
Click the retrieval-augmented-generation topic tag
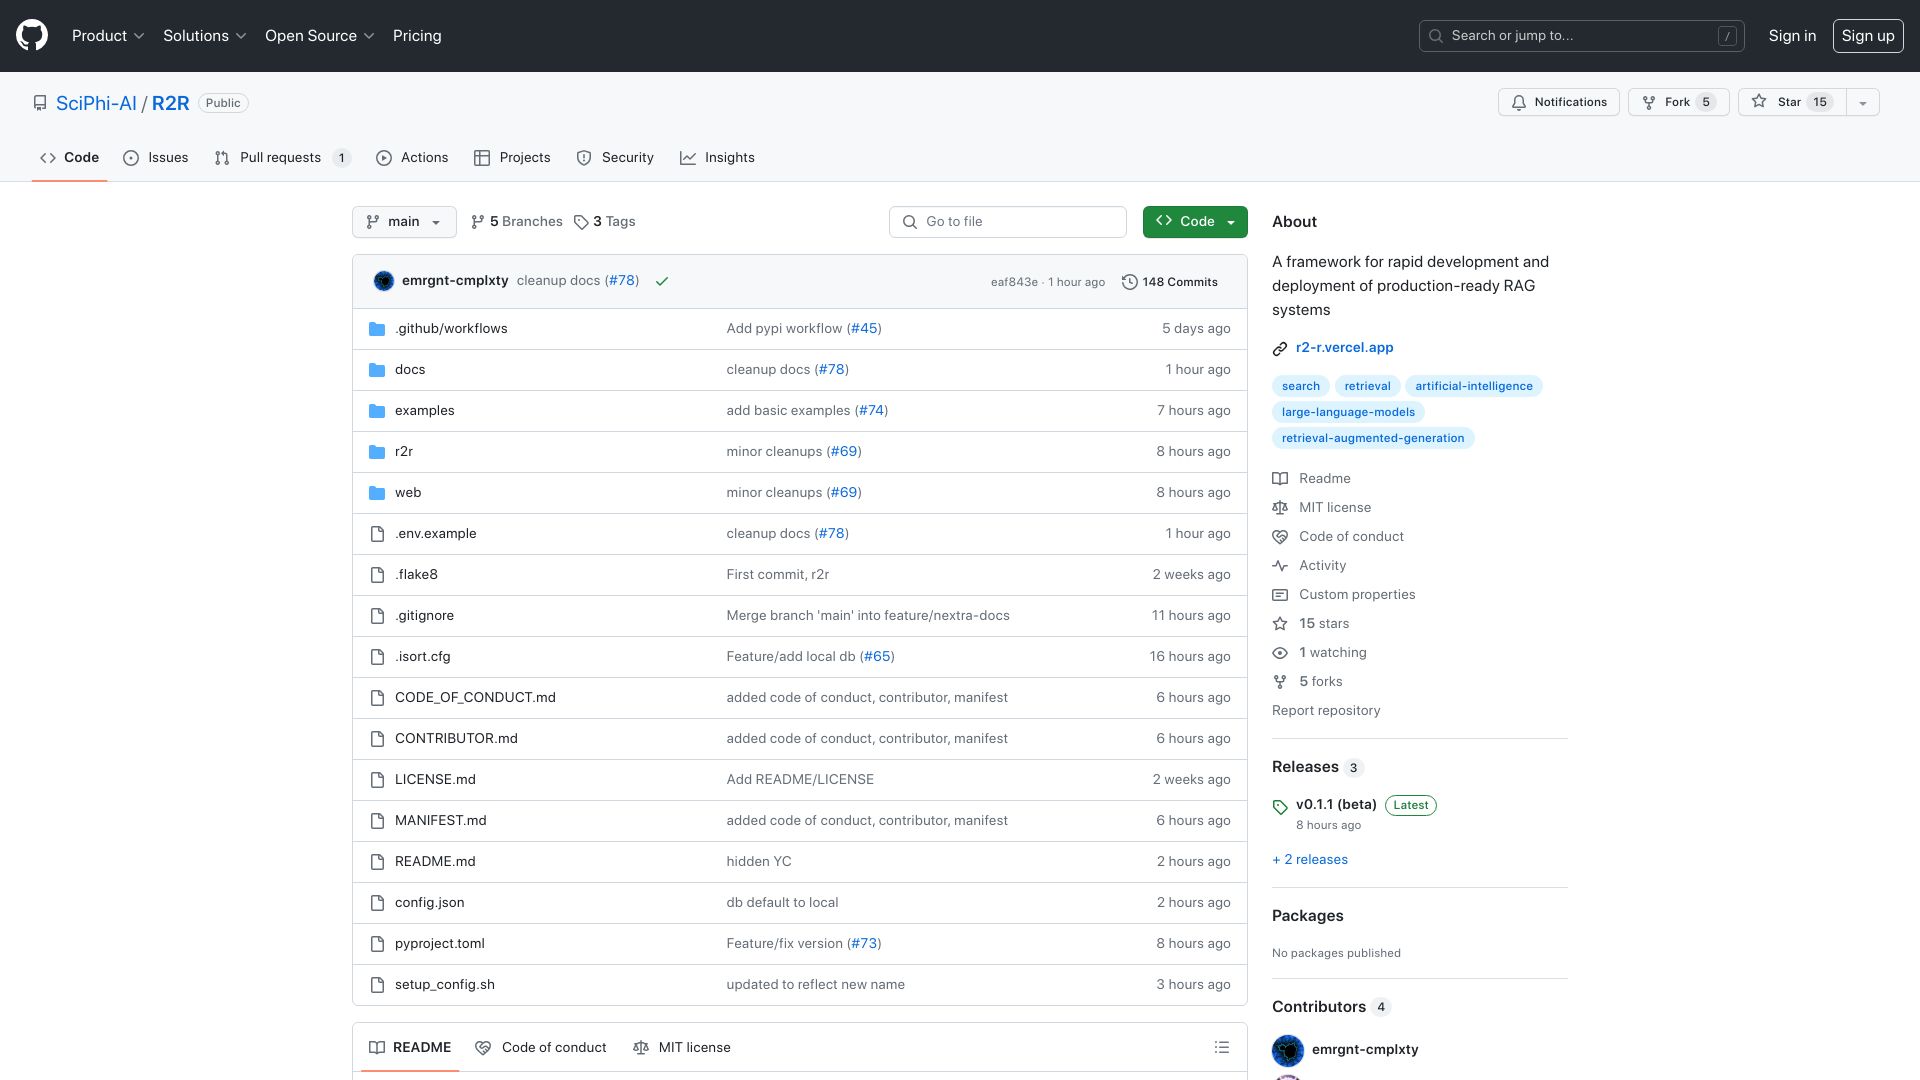coord(1372,438)
